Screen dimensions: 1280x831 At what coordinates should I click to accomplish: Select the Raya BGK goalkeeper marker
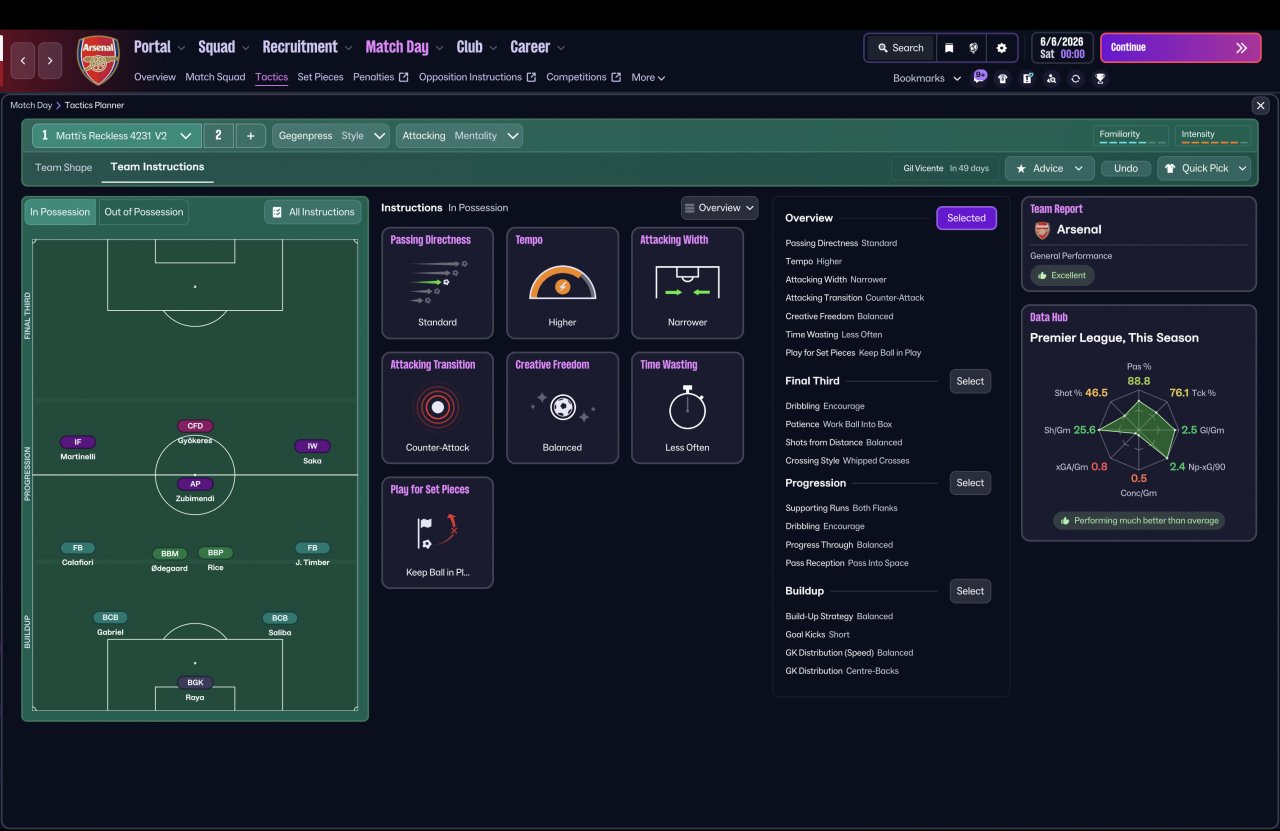195,689
